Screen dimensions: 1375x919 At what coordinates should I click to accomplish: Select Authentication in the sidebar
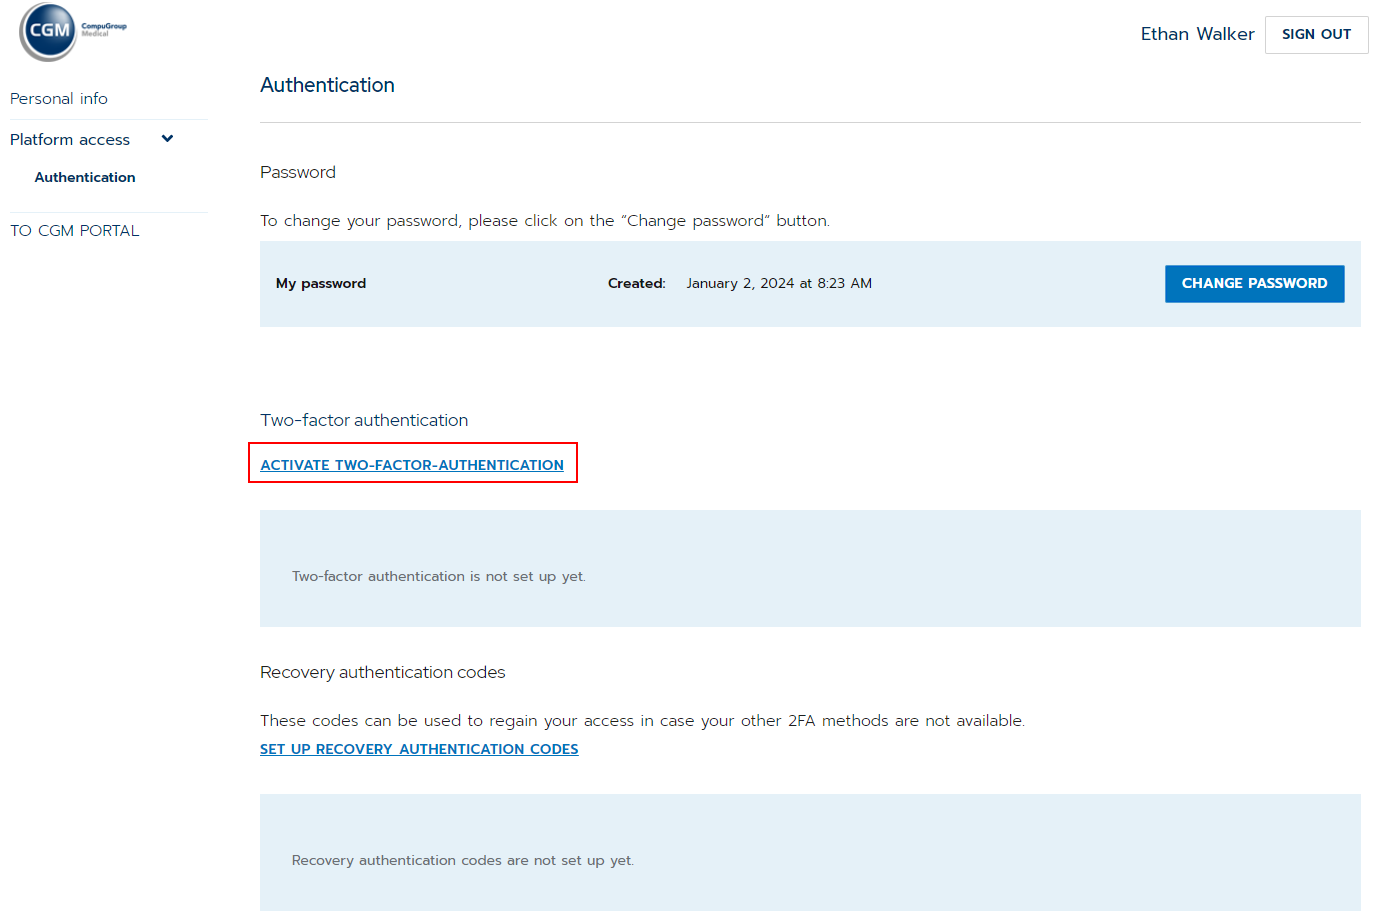85,177
